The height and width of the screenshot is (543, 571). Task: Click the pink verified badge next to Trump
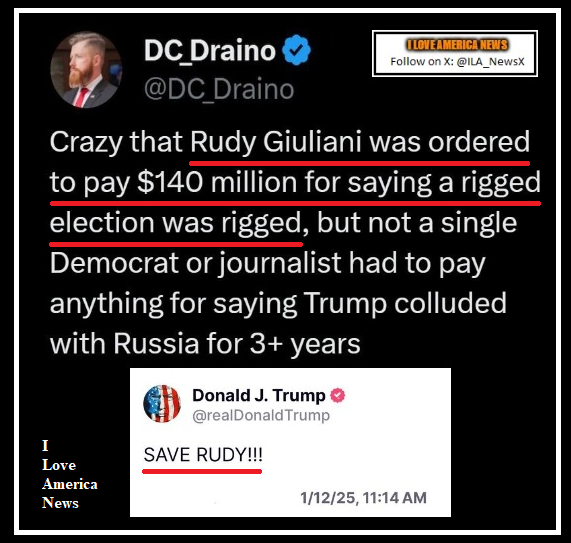[x=338, y=395]
